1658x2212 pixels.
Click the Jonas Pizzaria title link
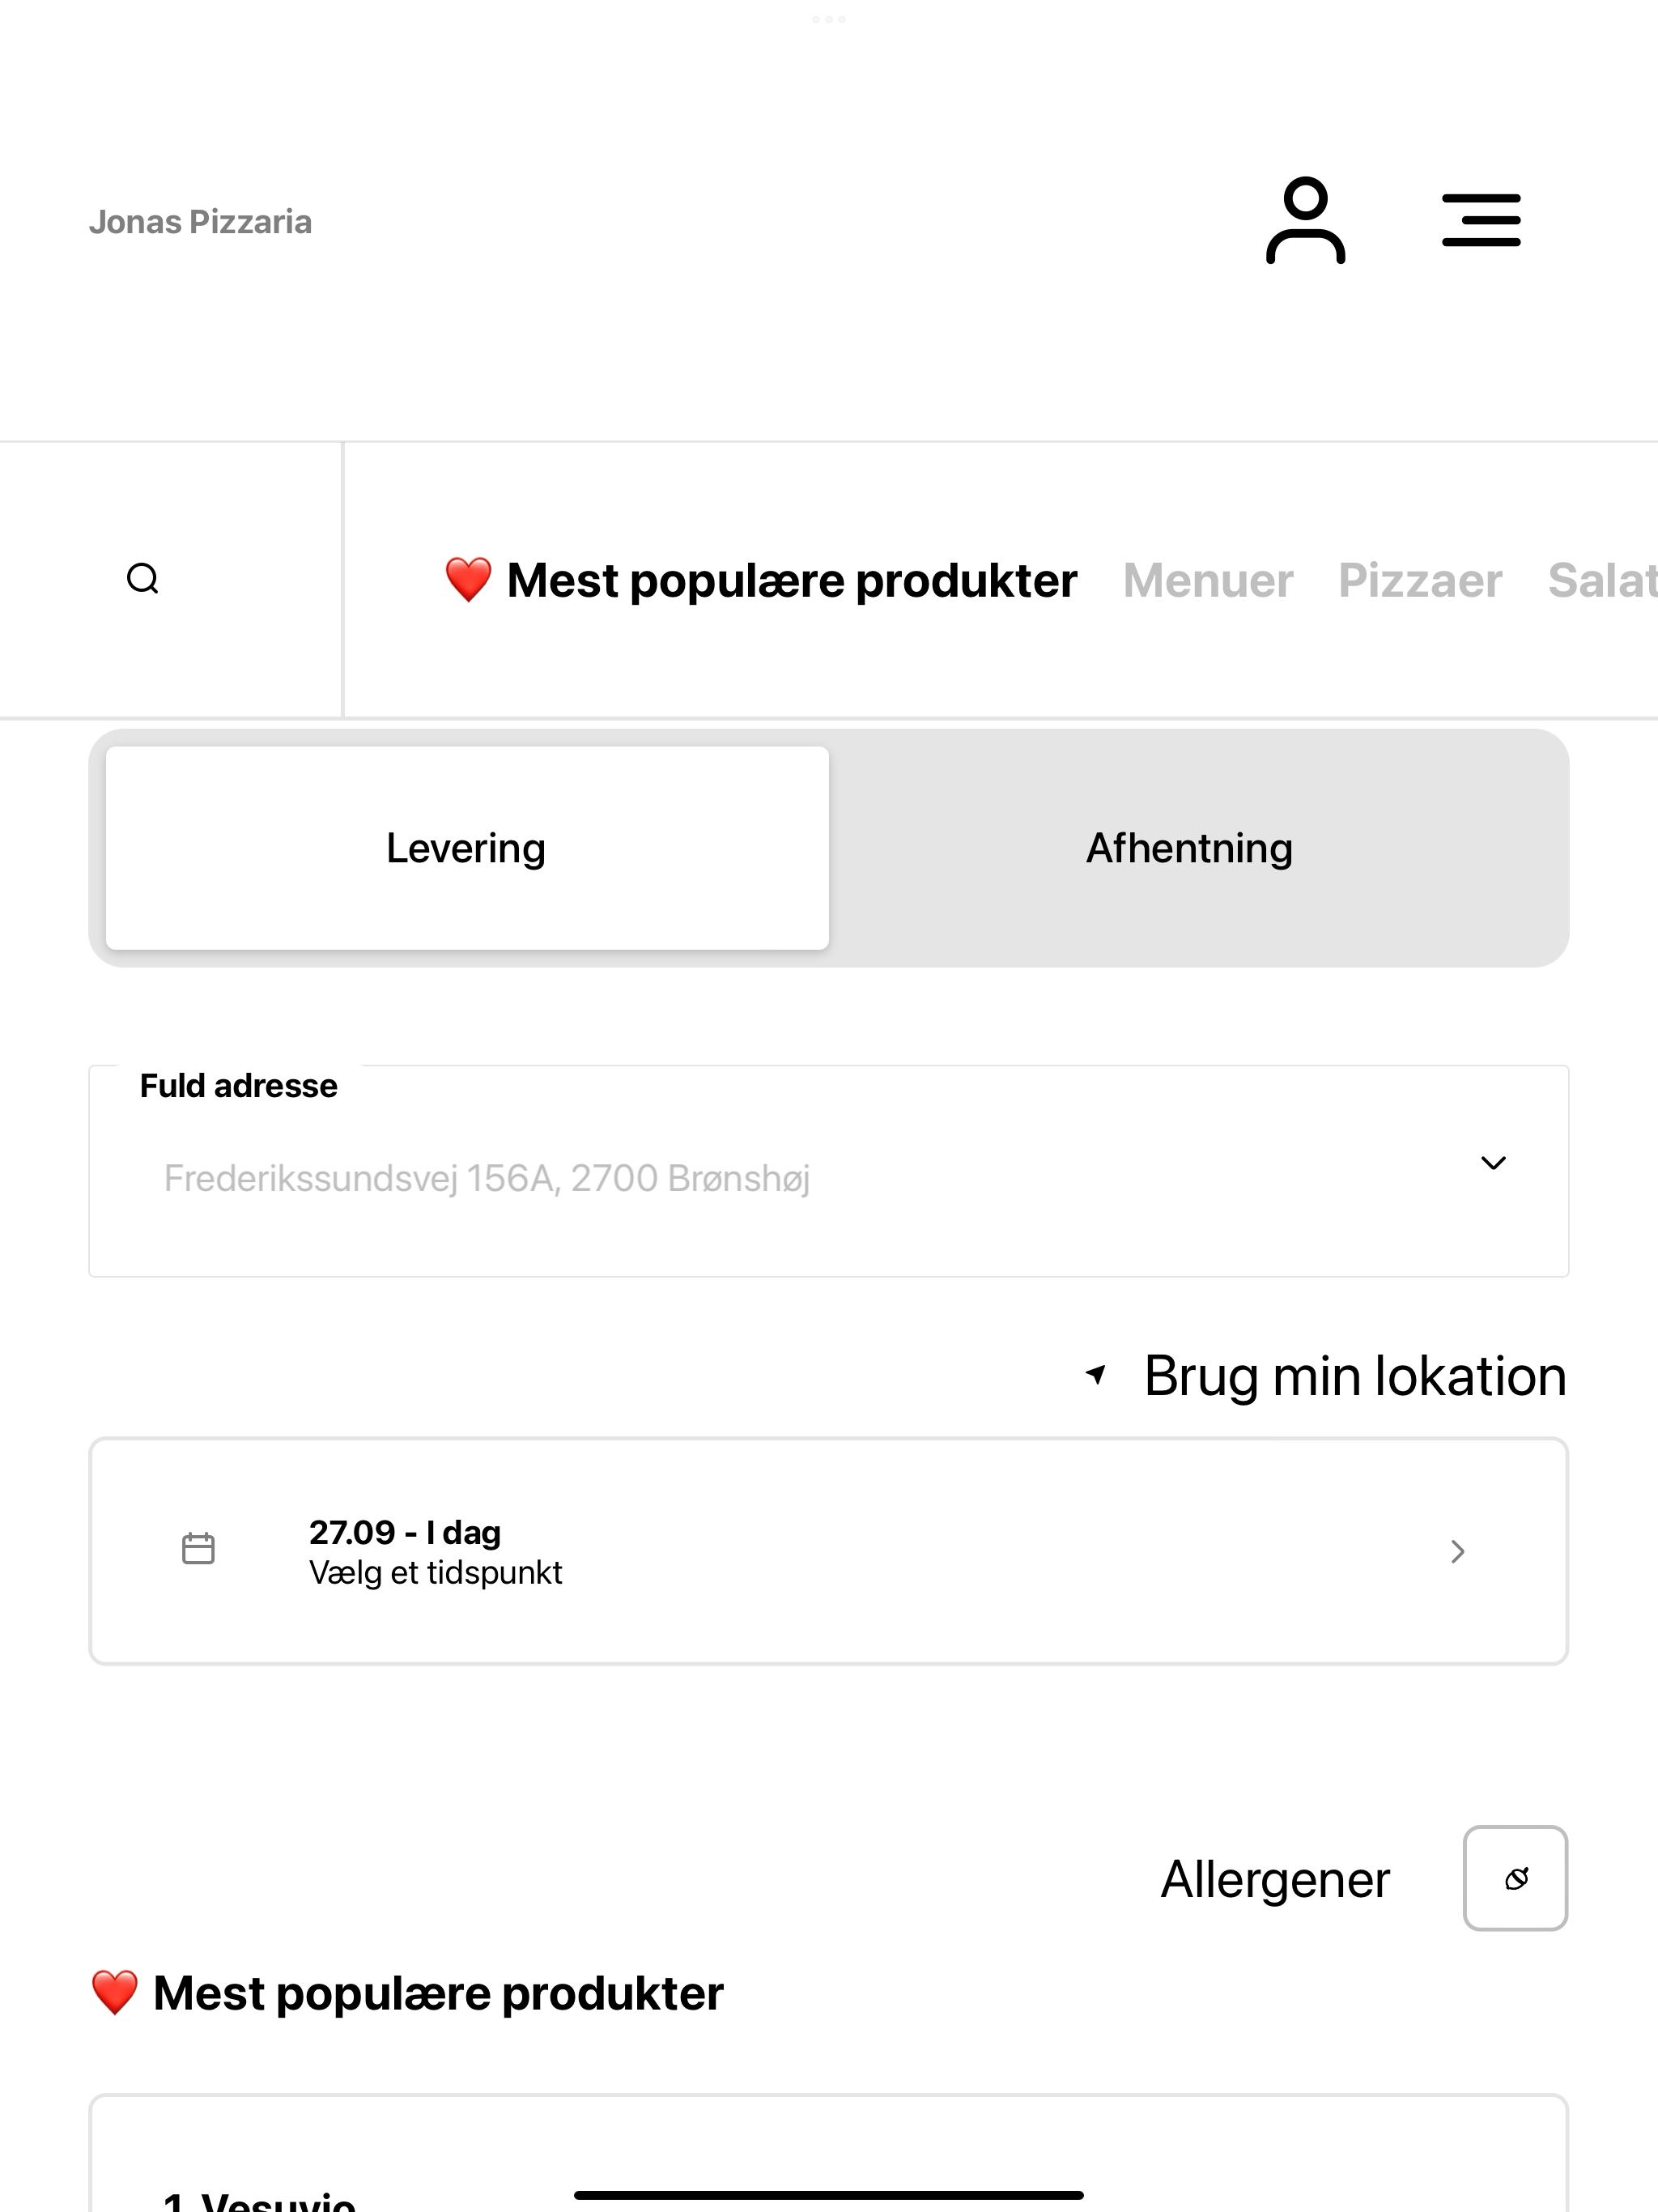(x=200, y=221)
